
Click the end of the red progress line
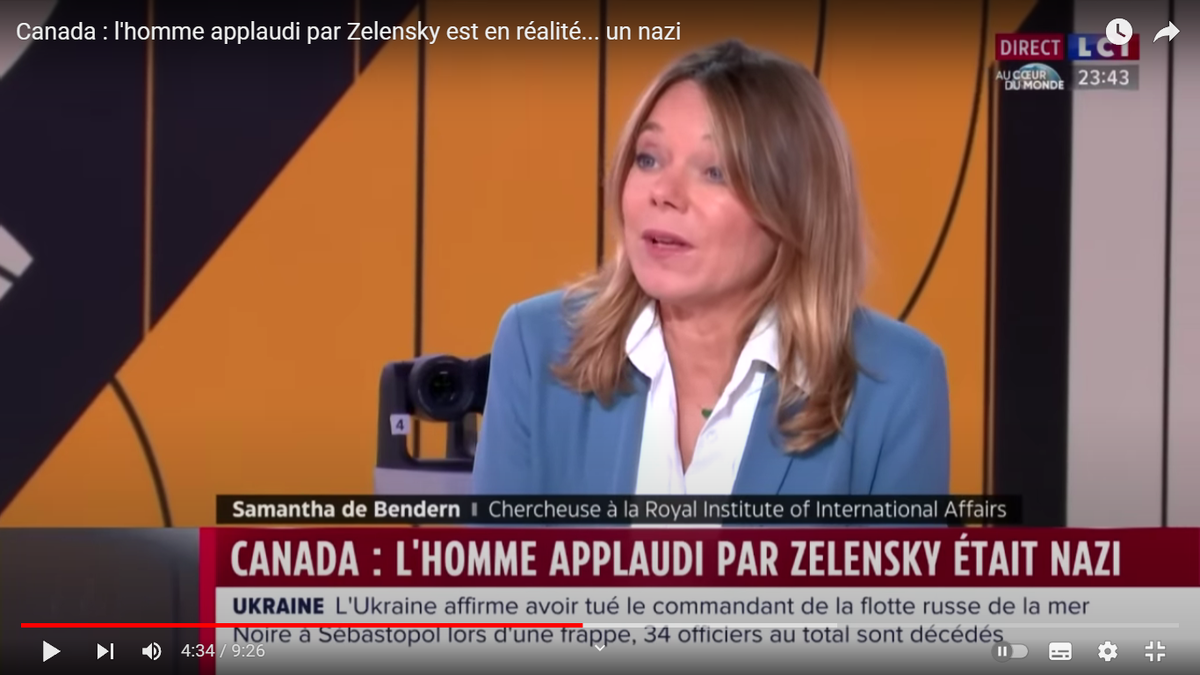(x=581, y=625)
